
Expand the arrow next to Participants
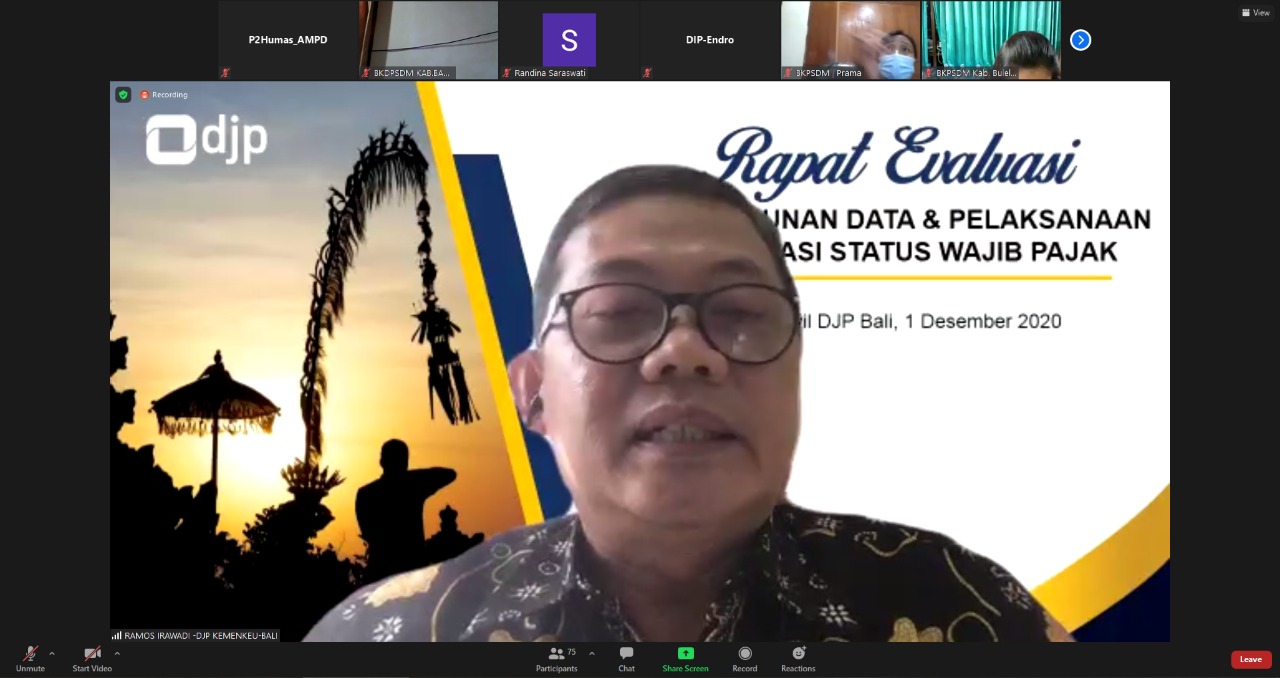(591, 654)
